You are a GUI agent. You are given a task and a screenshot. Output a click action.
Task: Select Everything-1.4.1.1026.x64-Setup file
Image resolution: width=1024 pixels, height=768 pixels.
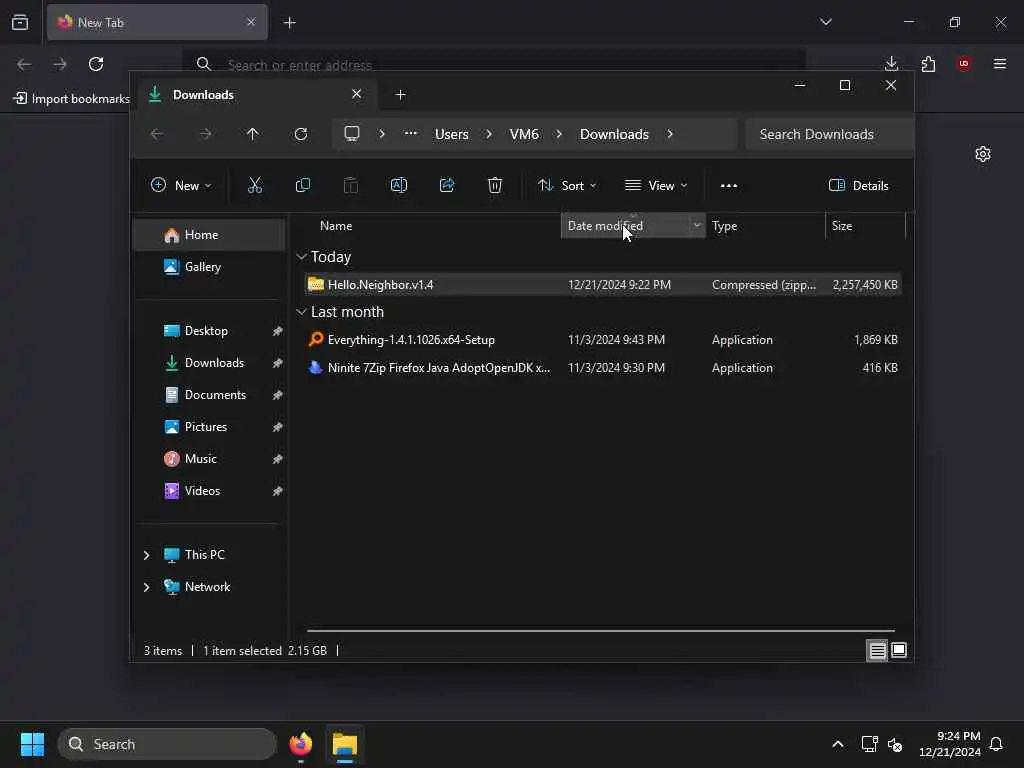point(603,340)
